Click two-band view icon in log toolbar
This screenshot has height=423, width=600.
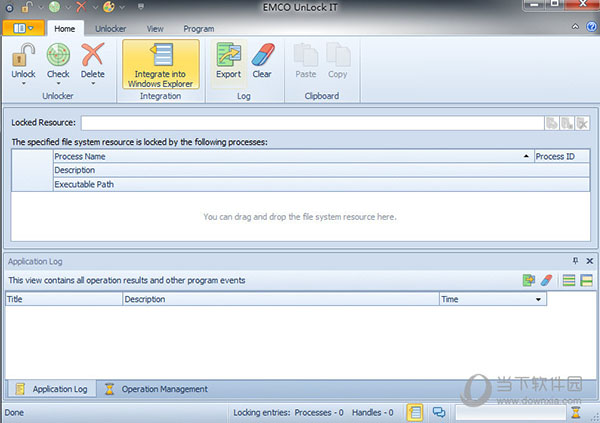tap(586, 280)
